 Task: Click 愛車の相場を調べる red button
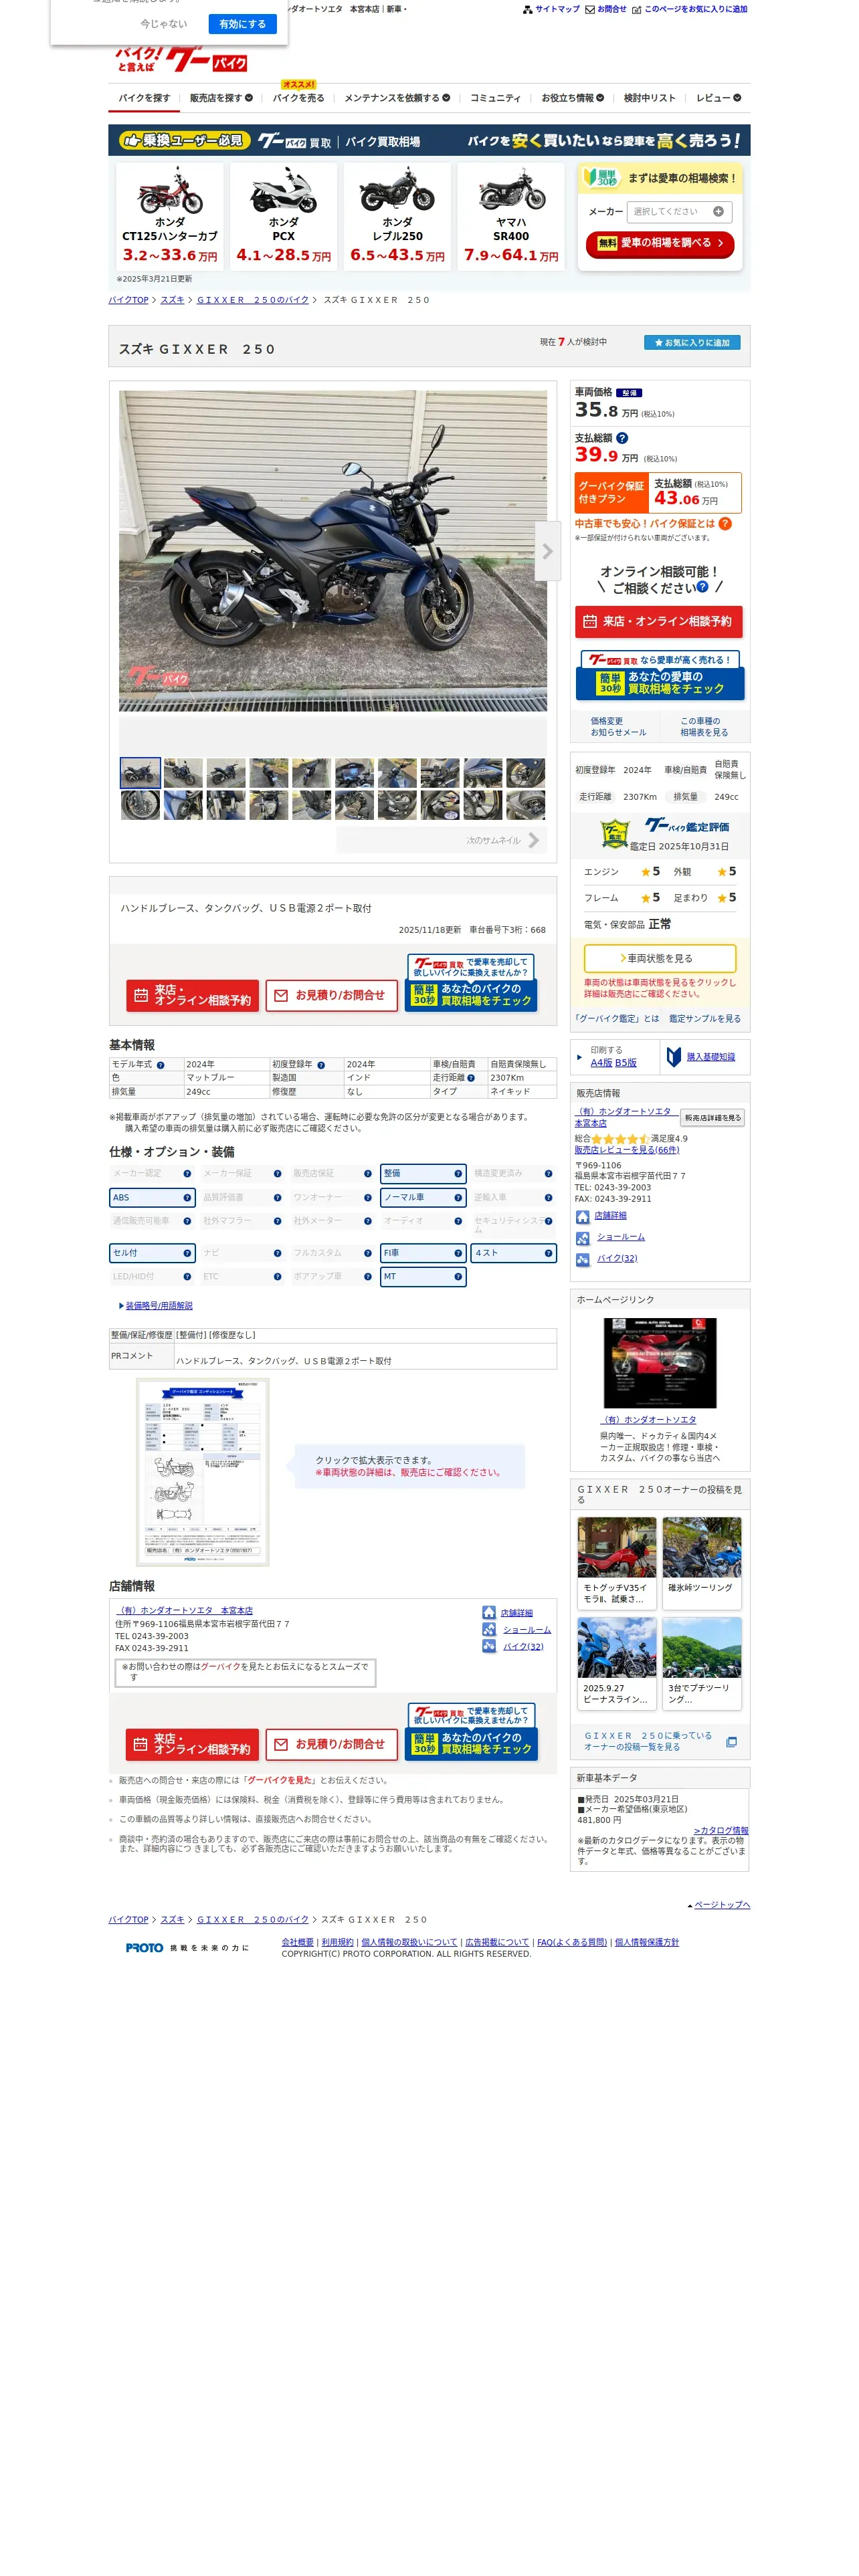pos(659,244)
